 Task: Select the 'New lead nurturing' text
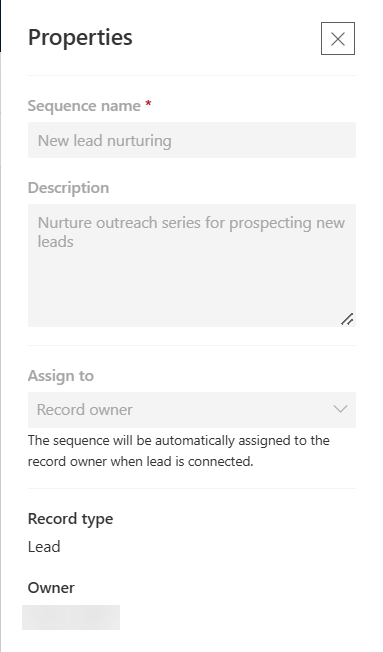point(104,141)
